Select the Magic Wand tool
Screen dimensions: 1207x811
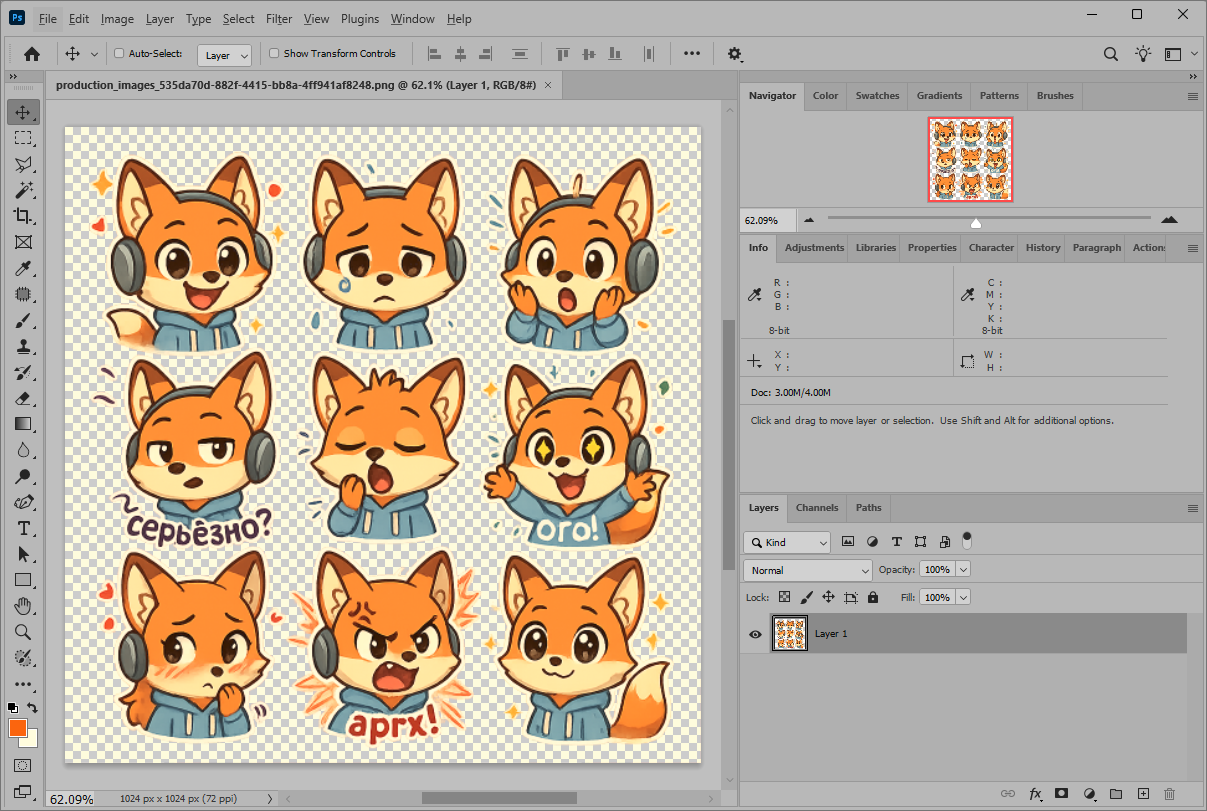[x=23, y=190]
